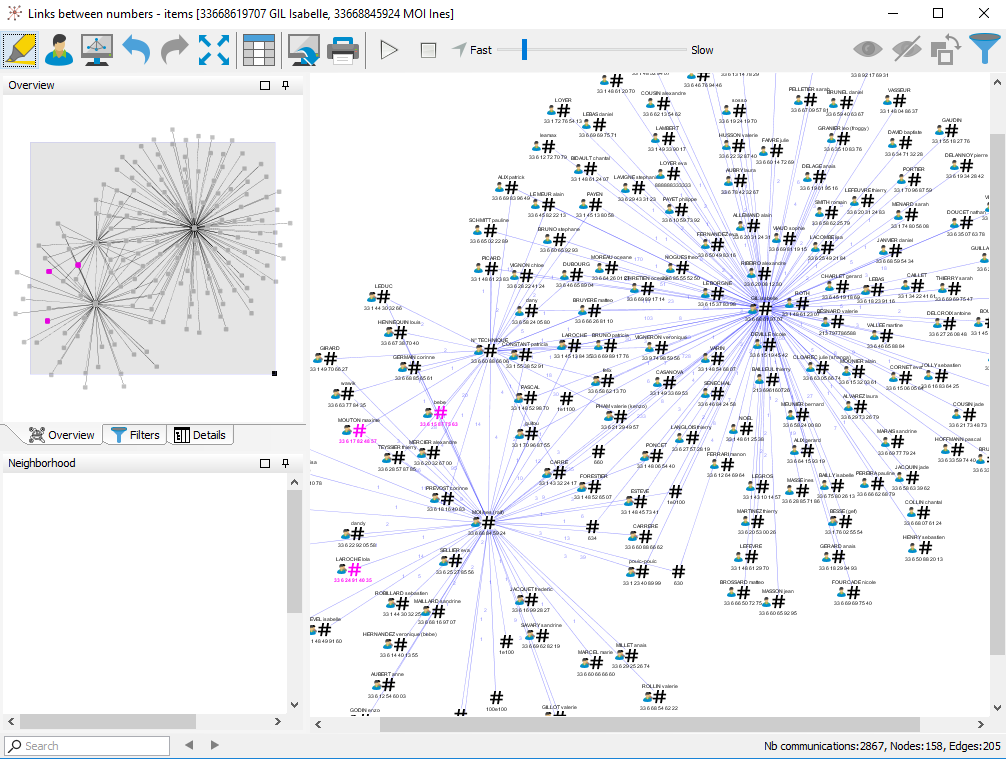This screenshot has height=759, width=1006.
Task: Open the network graph monitor icon
Action: click(x=97, y=50)
